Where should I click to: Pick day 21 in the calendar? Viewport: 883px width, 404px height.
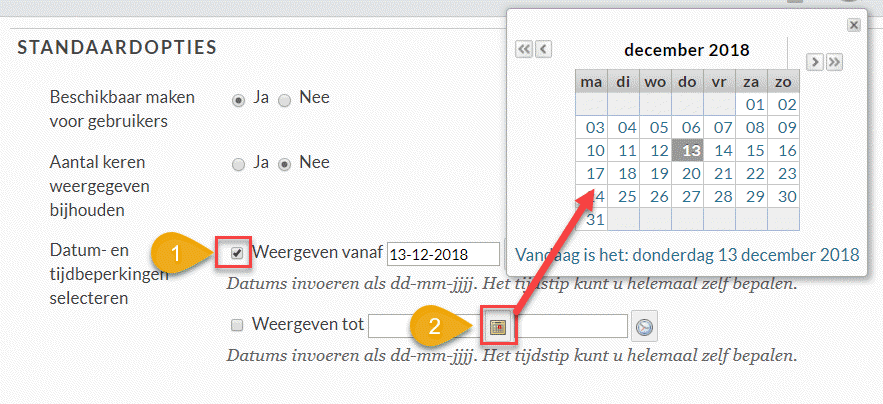[719, 174]
